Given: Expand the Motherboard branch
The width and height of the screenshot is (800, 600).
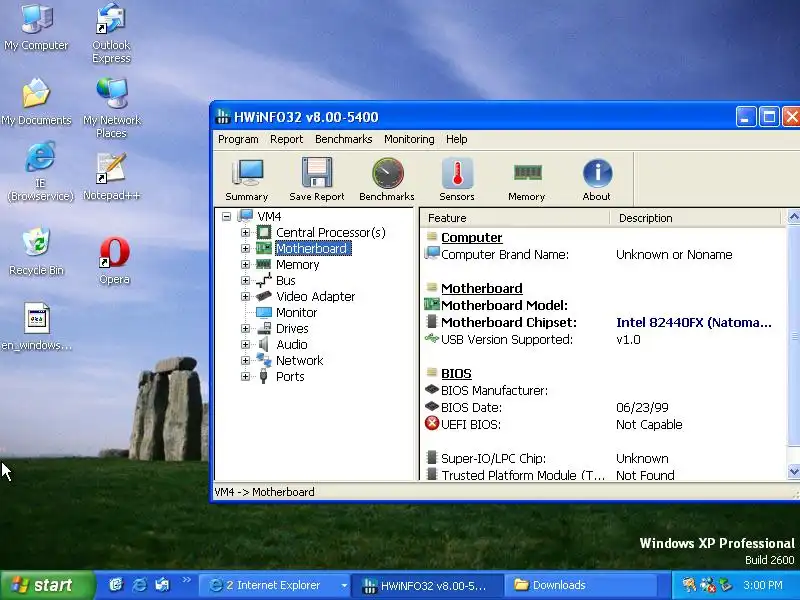Looking at the screenshot, I should (245, 248).
